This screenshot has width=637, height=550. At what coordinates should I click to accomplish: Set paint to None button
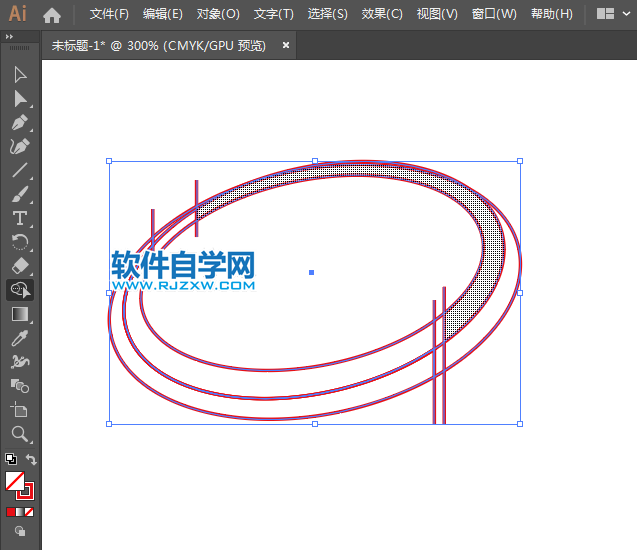coord(29,512)
